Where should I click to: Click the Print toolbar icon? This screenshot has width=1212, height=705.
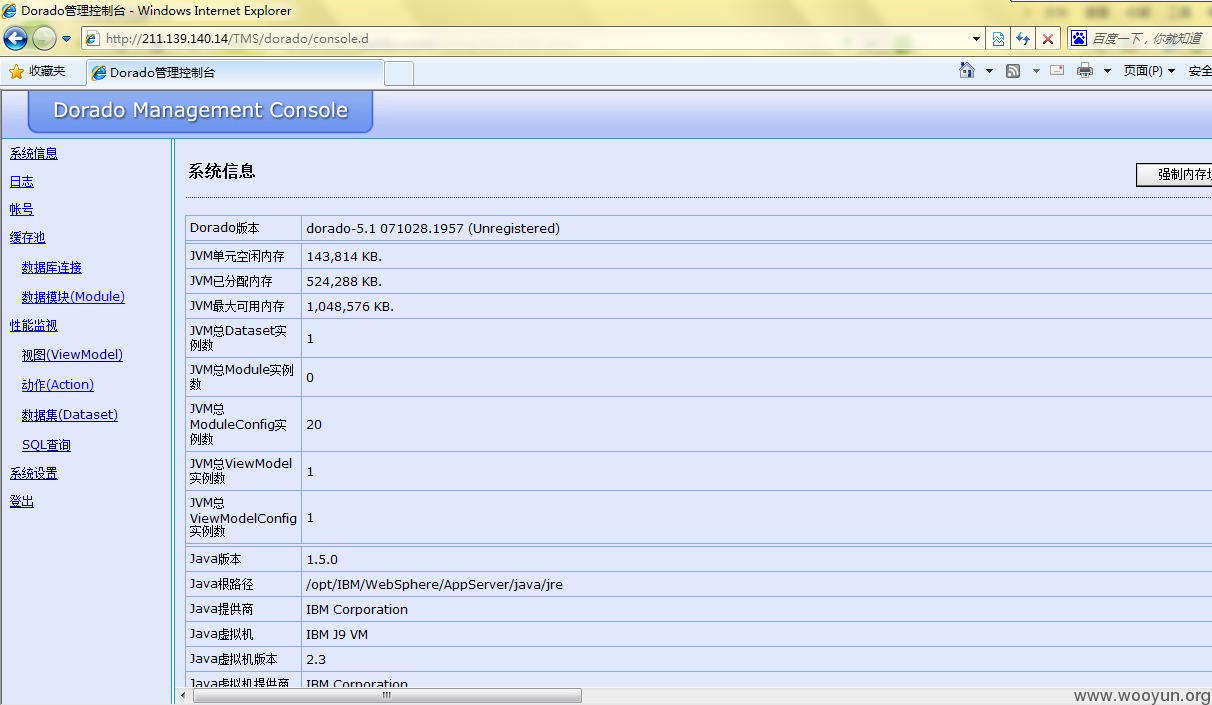[1085, 70]
